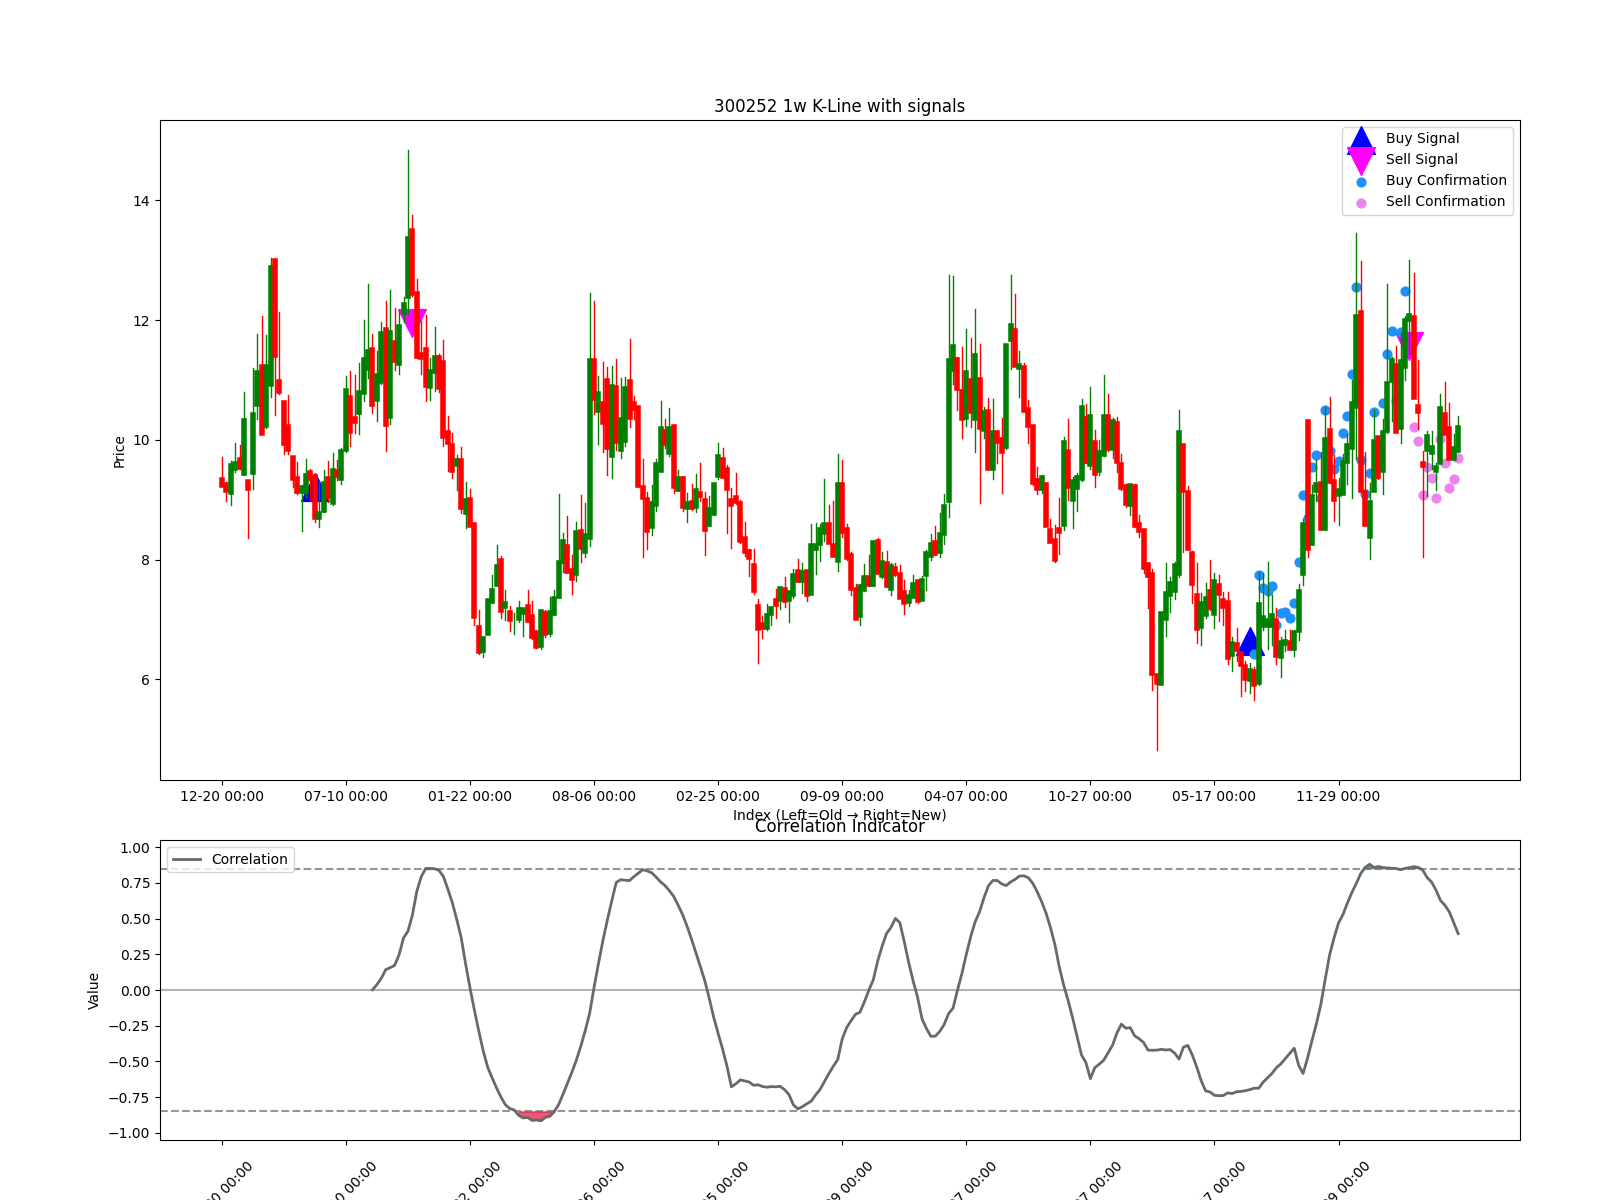Screen dimensions: 1600x1200
Task: Click the 'Buy Confirmation' legend label
Action: tap(1446, 180)
